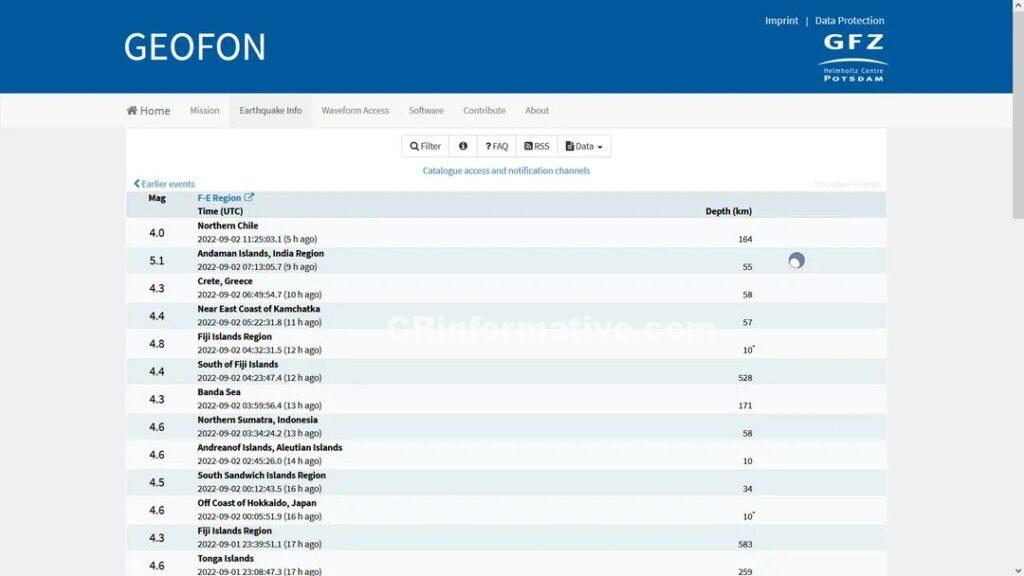The width and height of the screenshot is (1024, 576).
Task: Open the Andaman Islands, India Region event
Action: pos(260,254)
